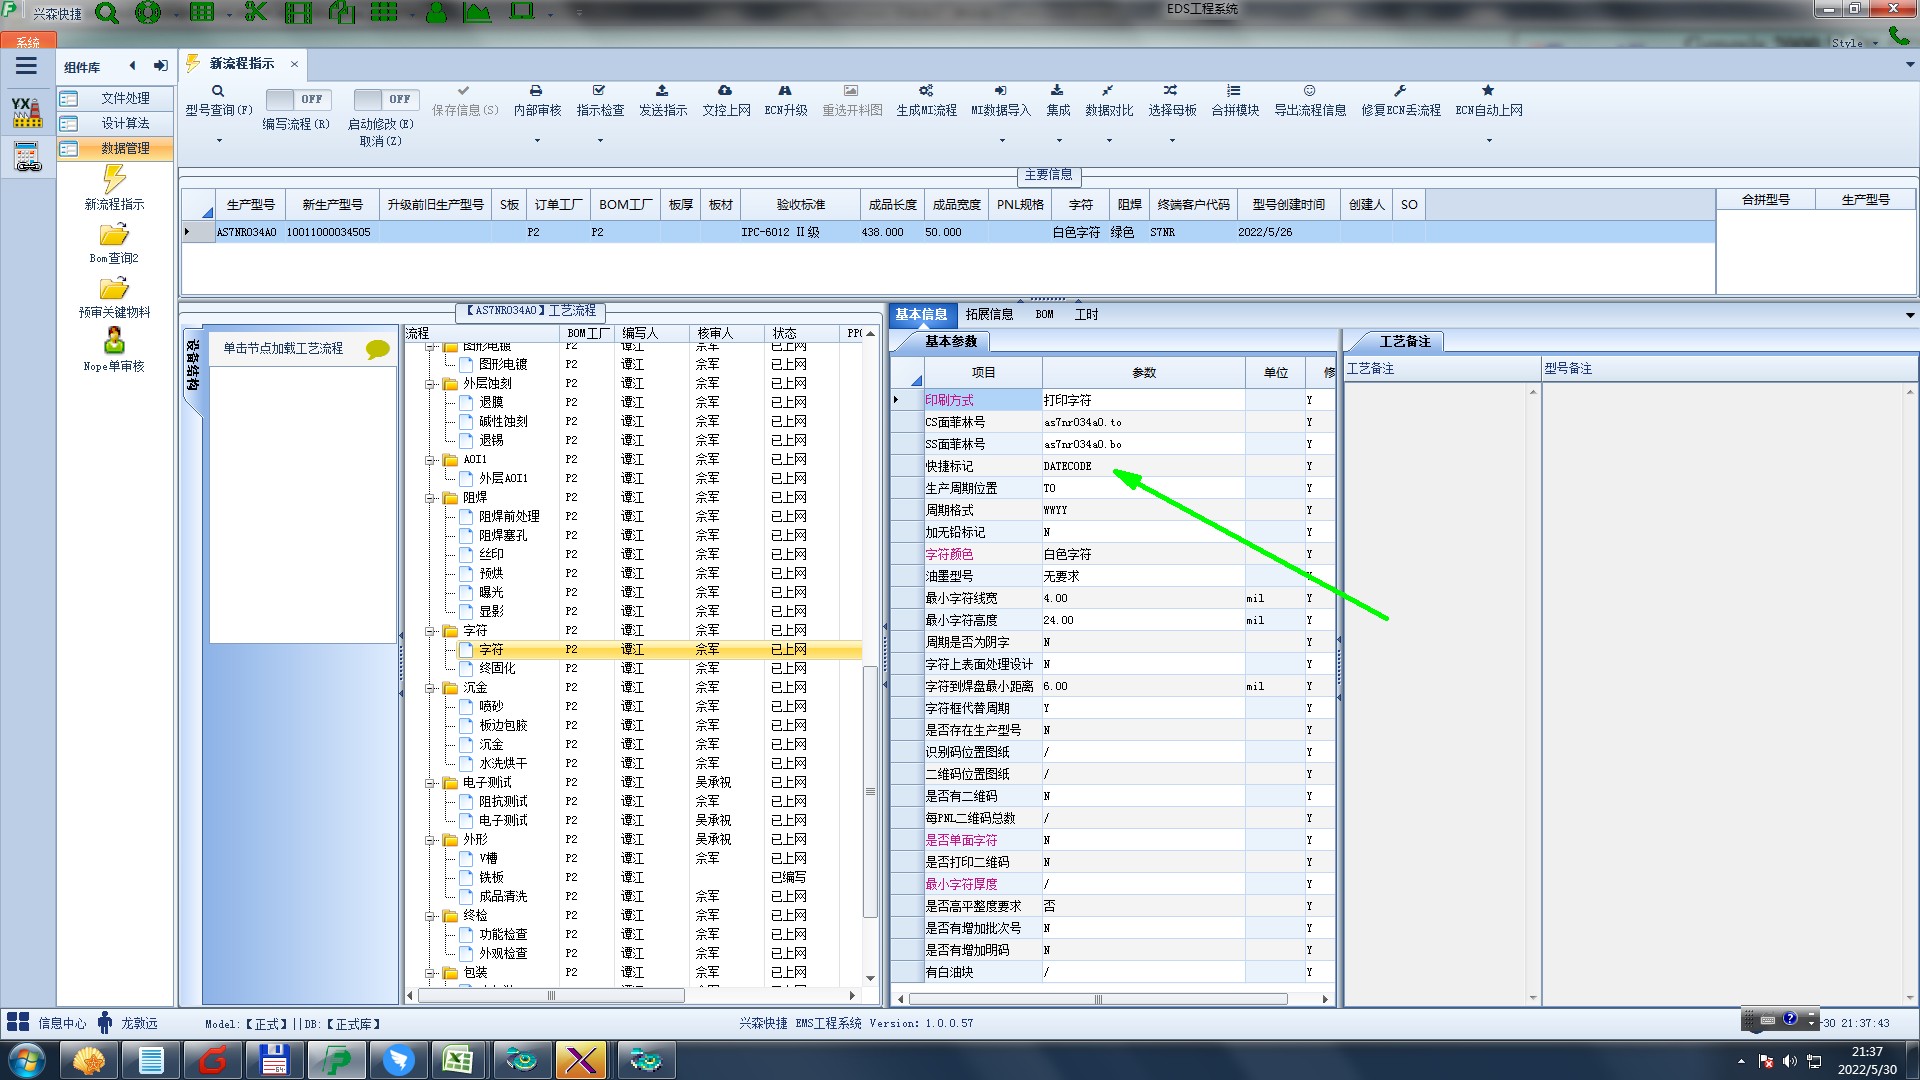
Task: Click the 文控上网 upload icon
Action: click(725, 91)
